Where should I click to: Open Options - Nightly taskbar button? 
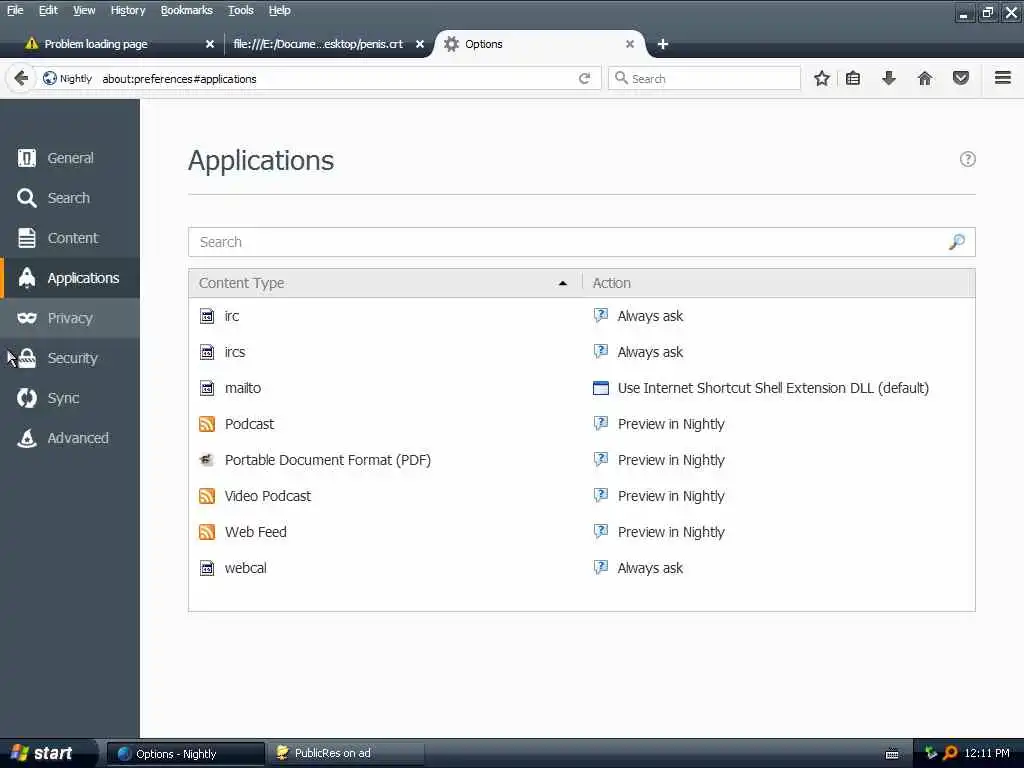click(x=185, y=754)
